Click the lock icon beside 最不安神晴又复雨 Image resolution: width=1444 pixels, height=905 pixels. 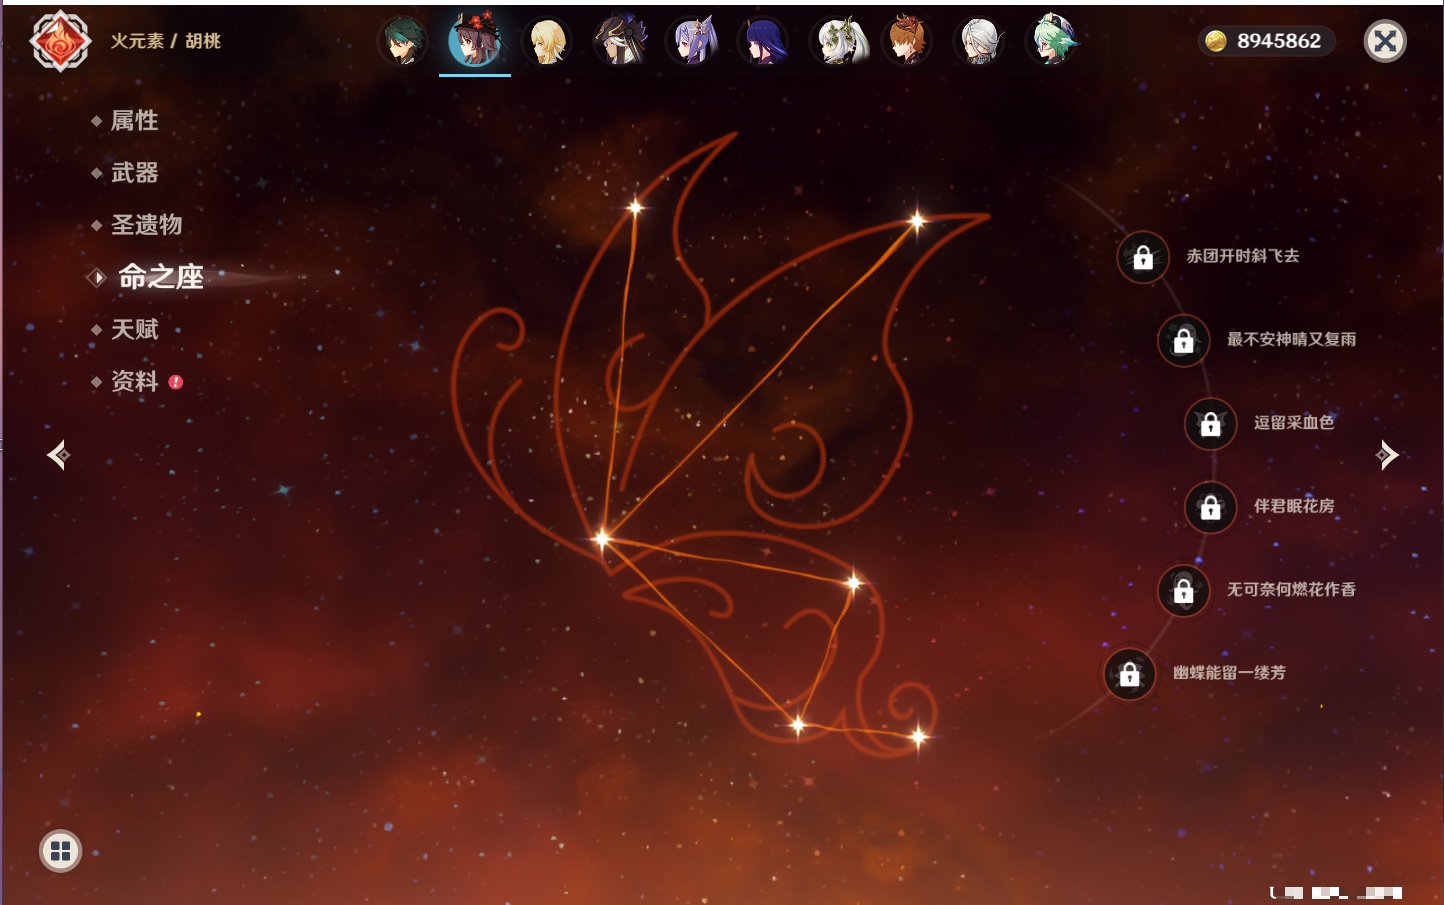click(1184, 340)
